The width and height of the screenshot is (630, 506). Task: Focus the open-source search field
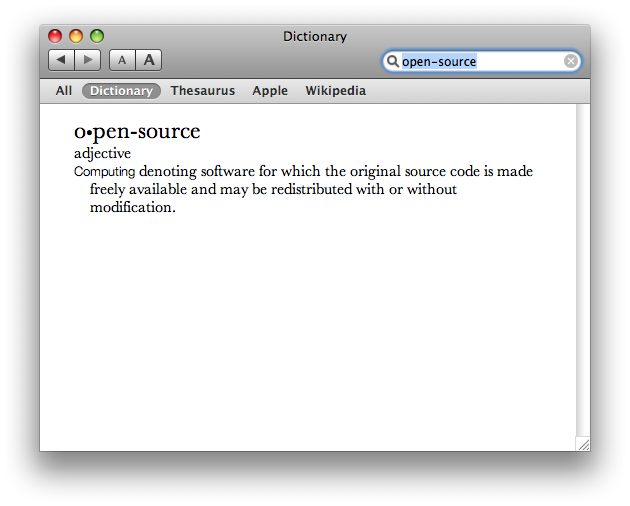pos(481,61)
